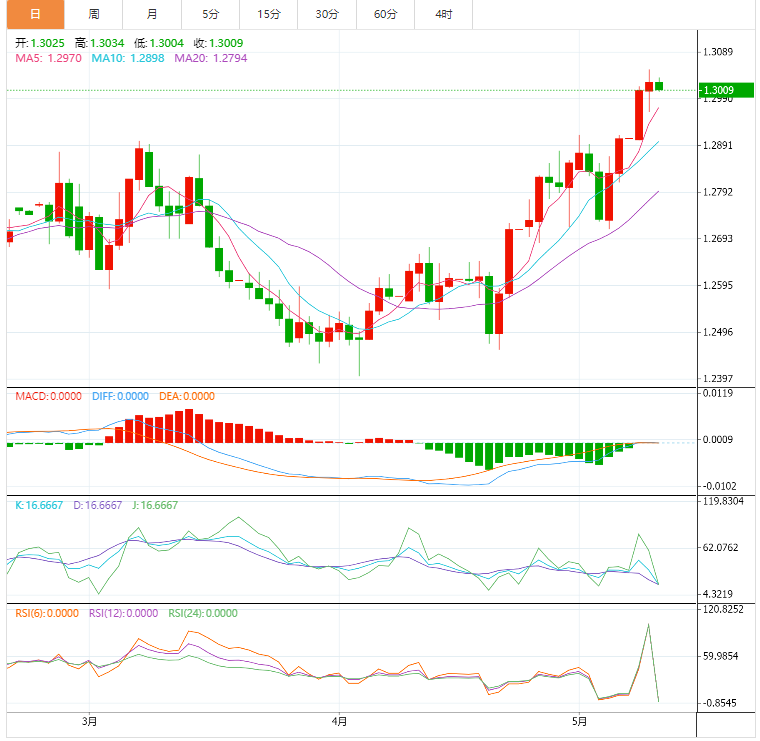The image size is (760, 741).
Task: Click the DIFF value label
Action: click(x=120, y=397)
